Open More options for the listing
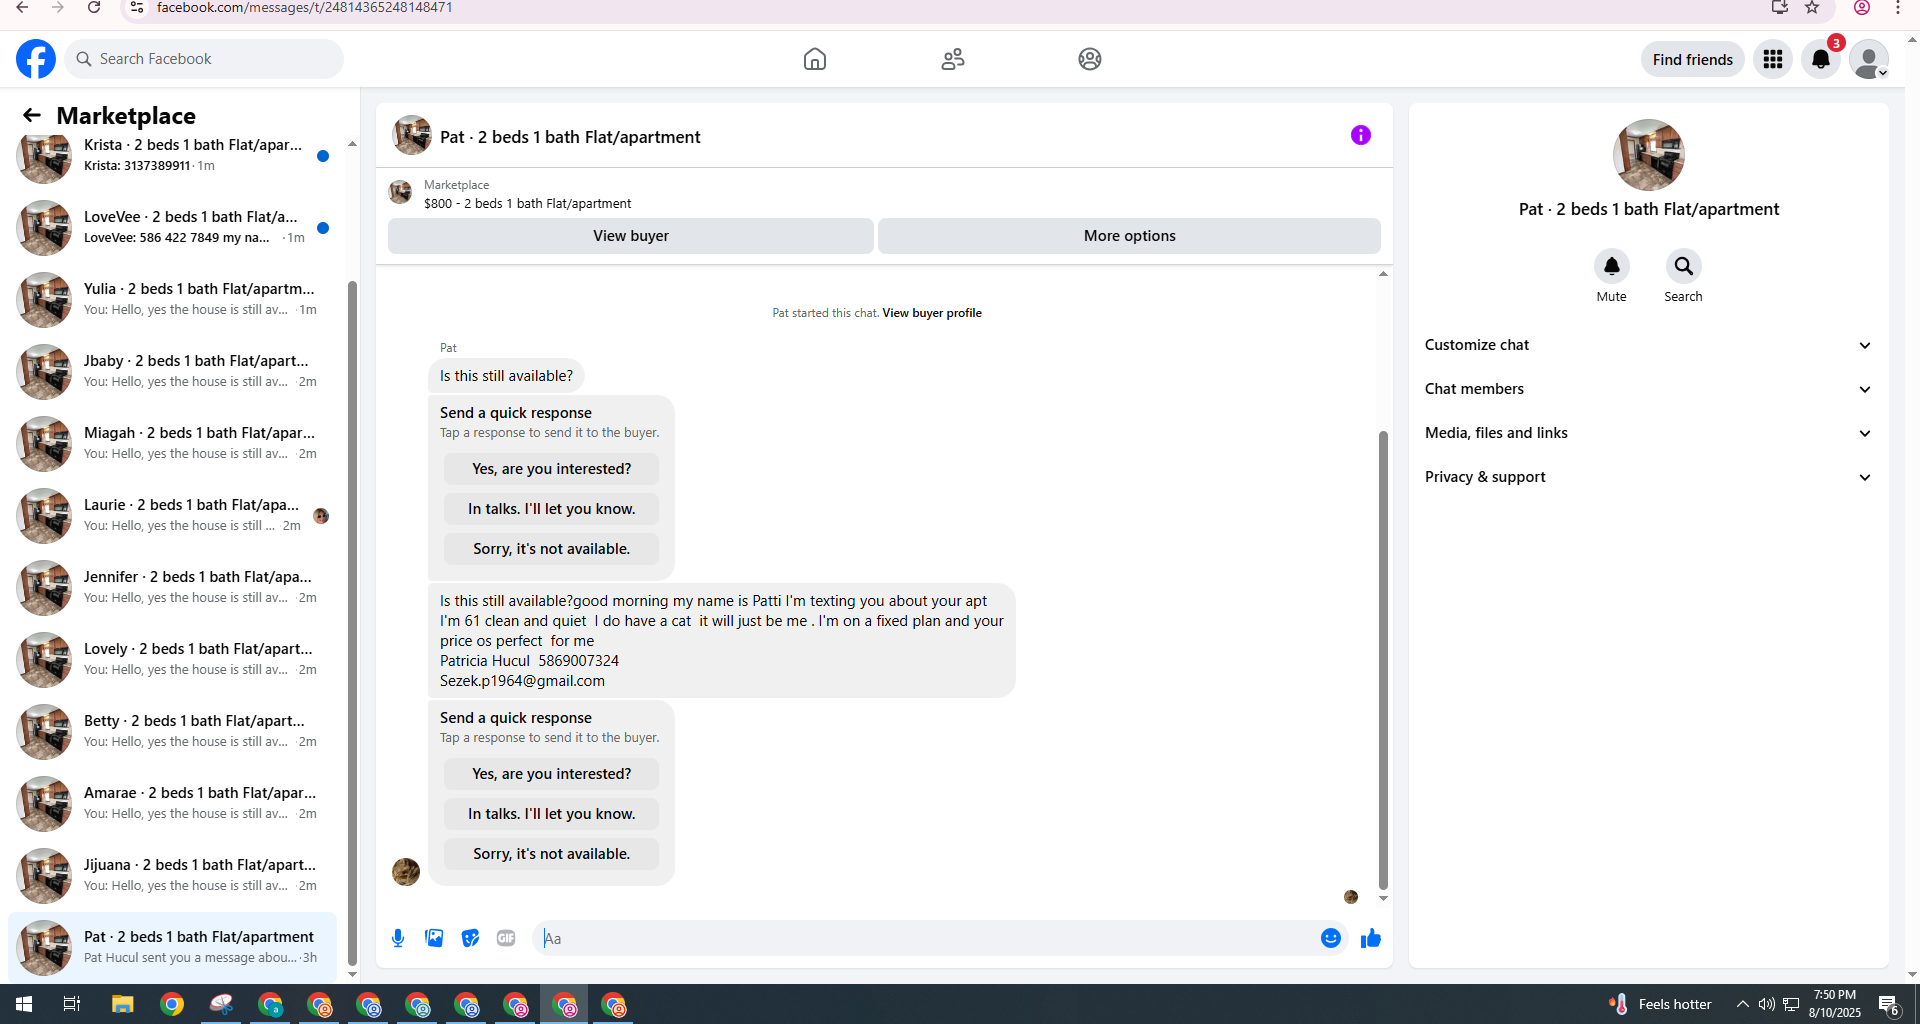The image size is (1920, 1024). click(1129, 236)
